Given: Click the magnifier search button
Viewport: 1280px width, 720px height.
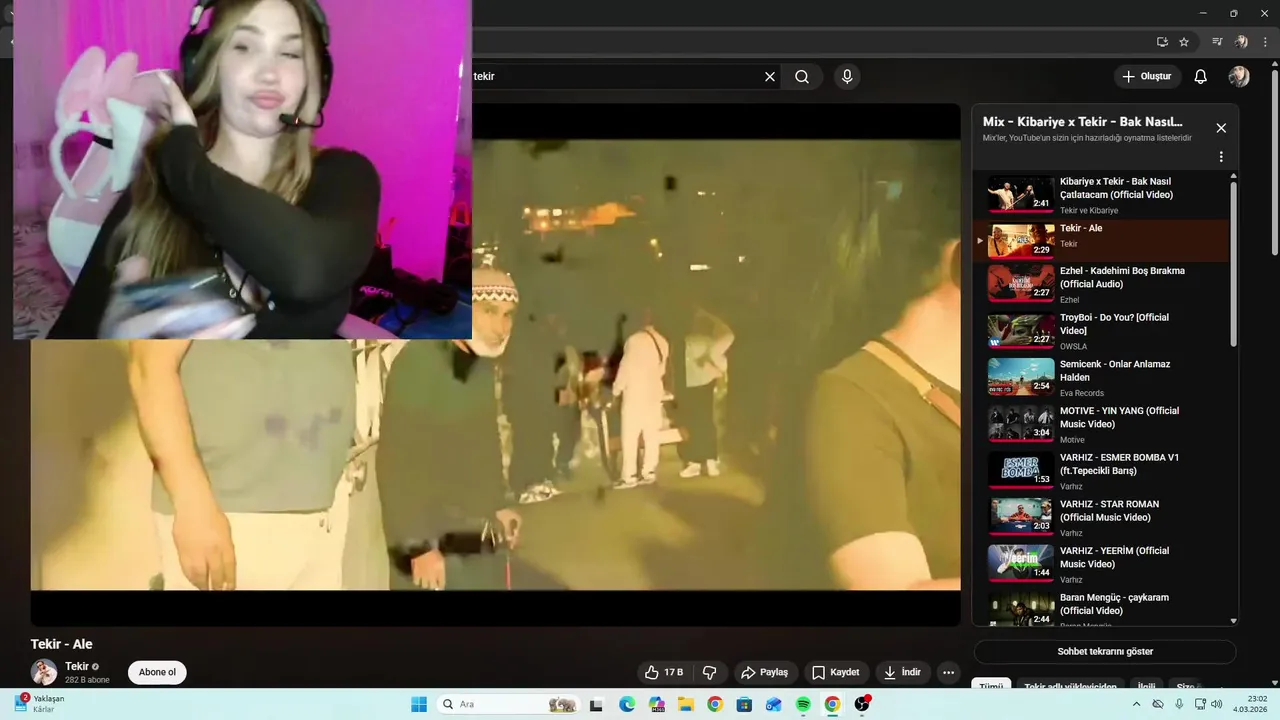Looking at the screenshot, I should tap(802, 76).
